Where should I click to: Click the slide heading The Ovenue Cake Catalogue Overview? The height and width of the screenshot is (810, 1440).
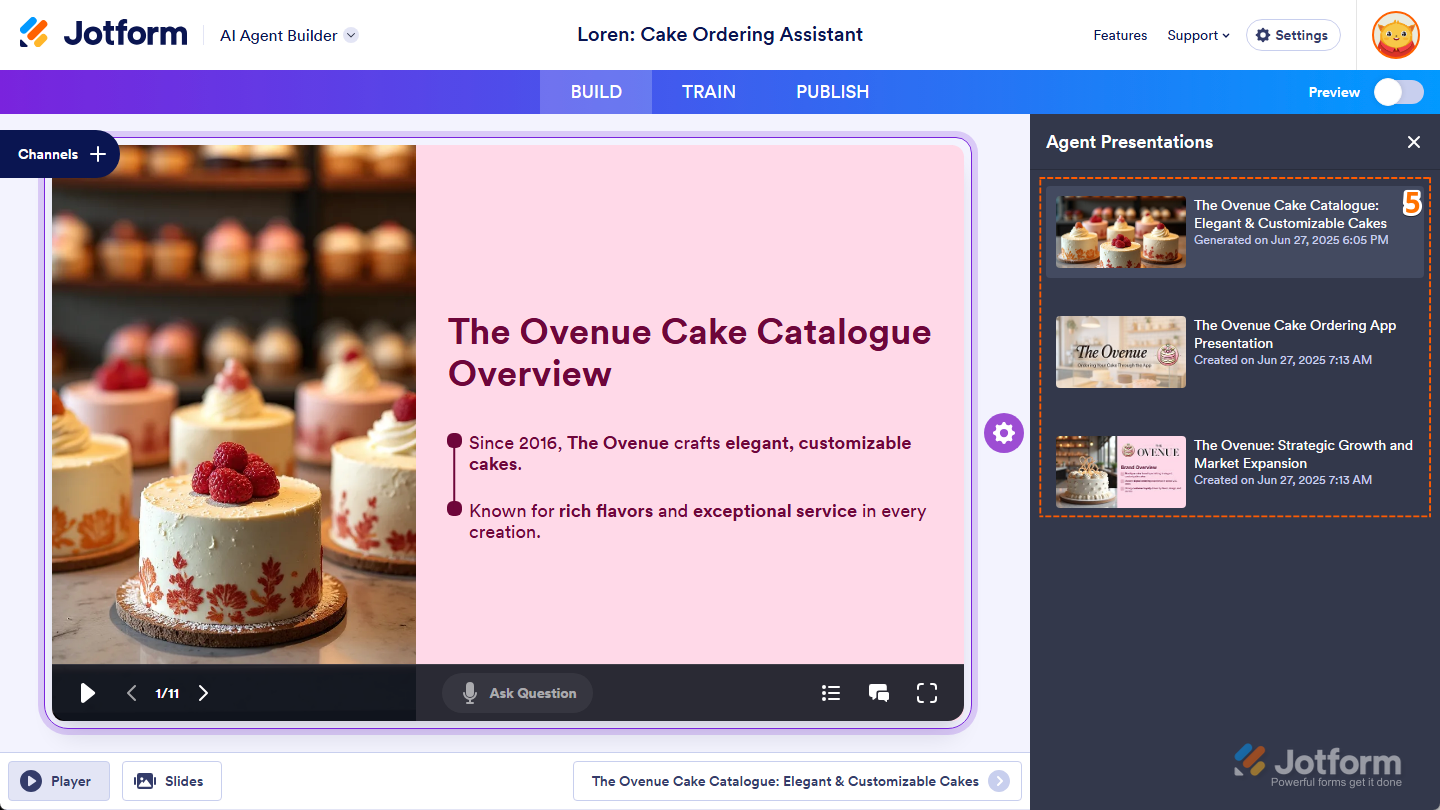tap(689, 352)
